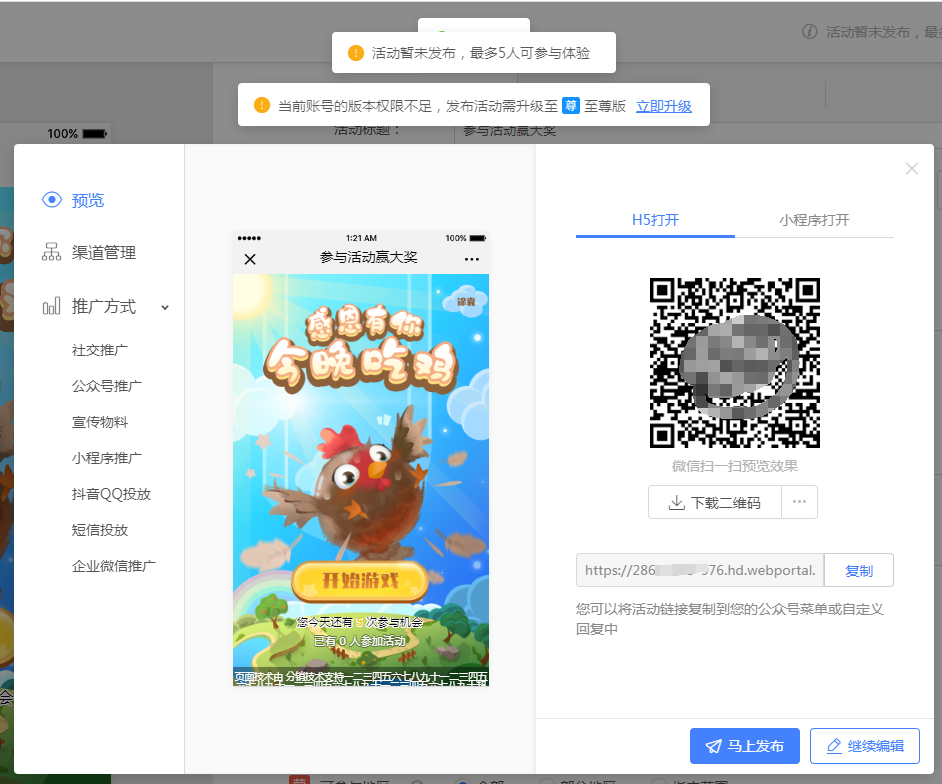Click the activity link URL field
Screen dimensions: 942x784
tap(700, 570)
